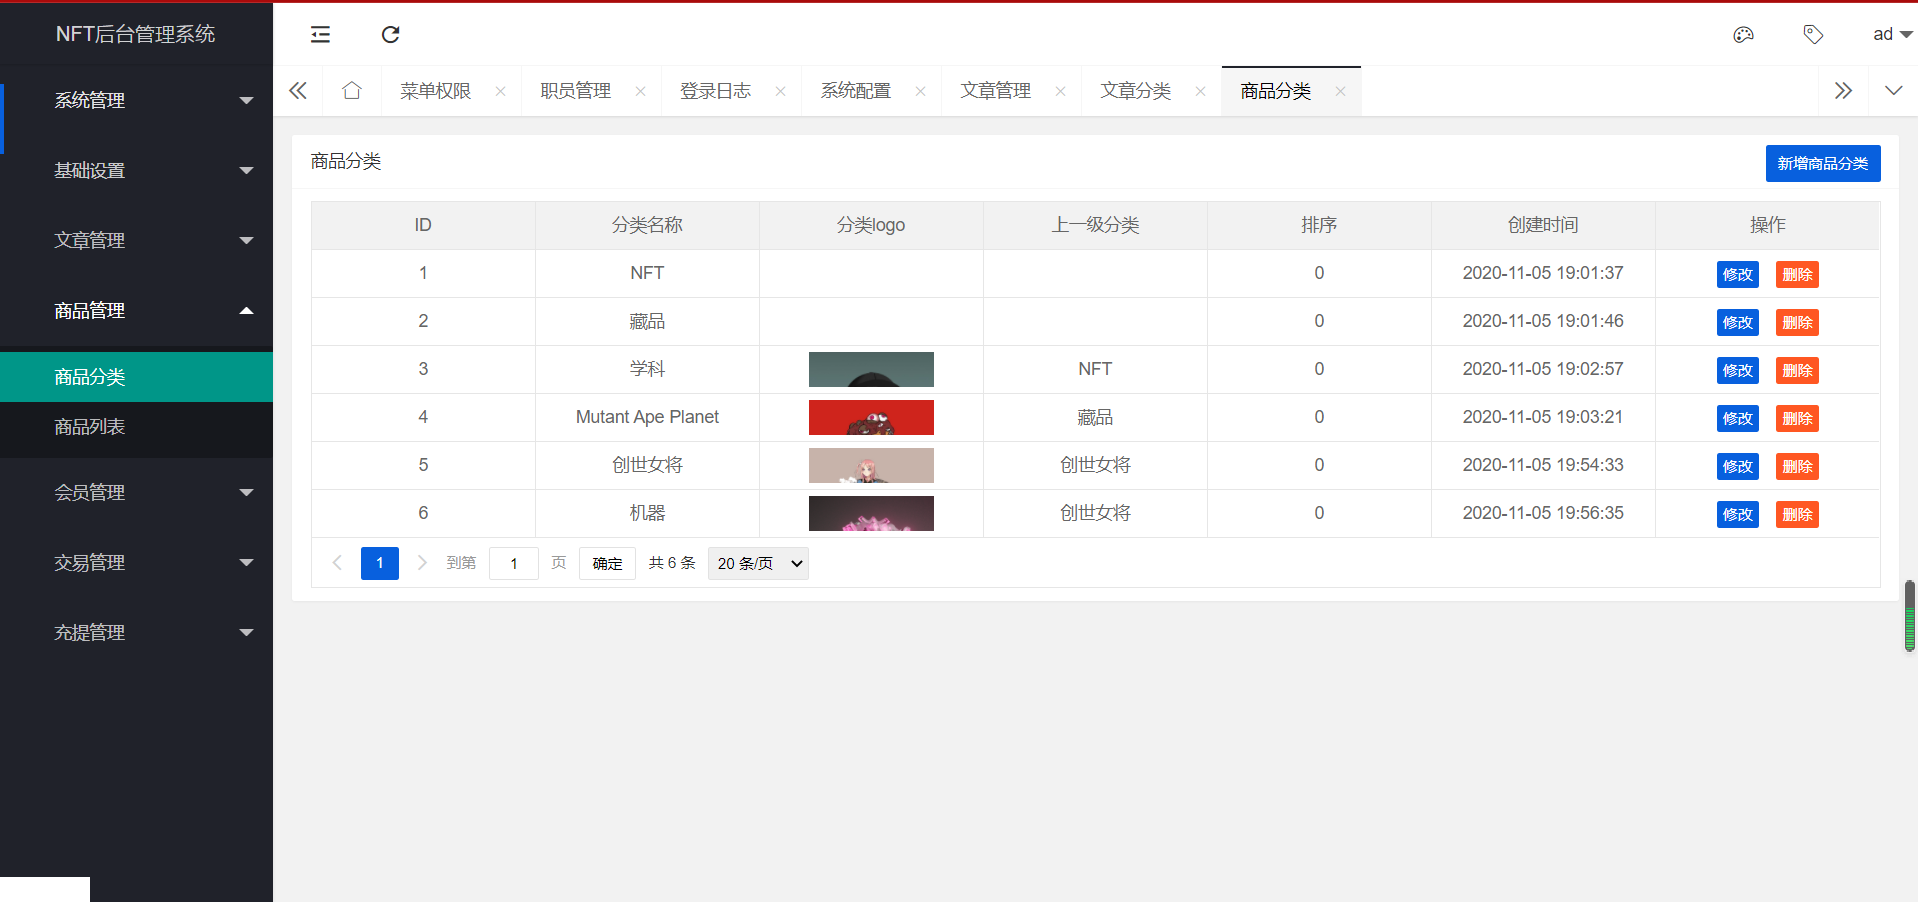Viewport: 1918px width, 902px height.
Task: Close the 系统配置 tab with its x icon
Action: [920, 90]
